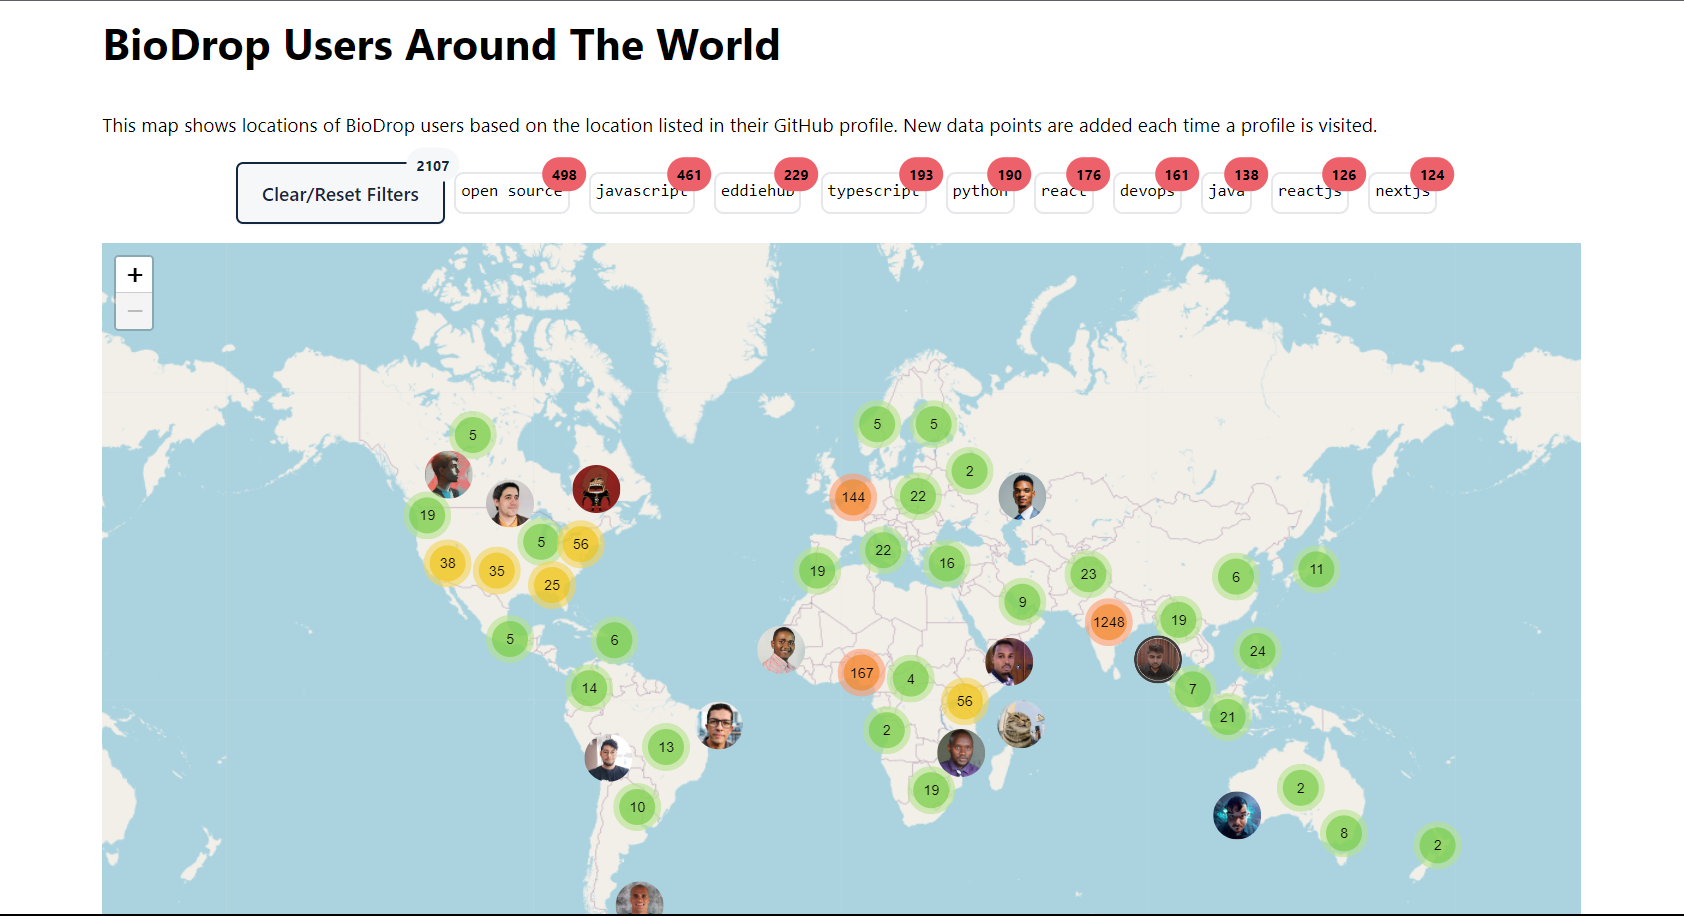
Task: Open the 16 cluster near Turkey
Action: (946, 563)
